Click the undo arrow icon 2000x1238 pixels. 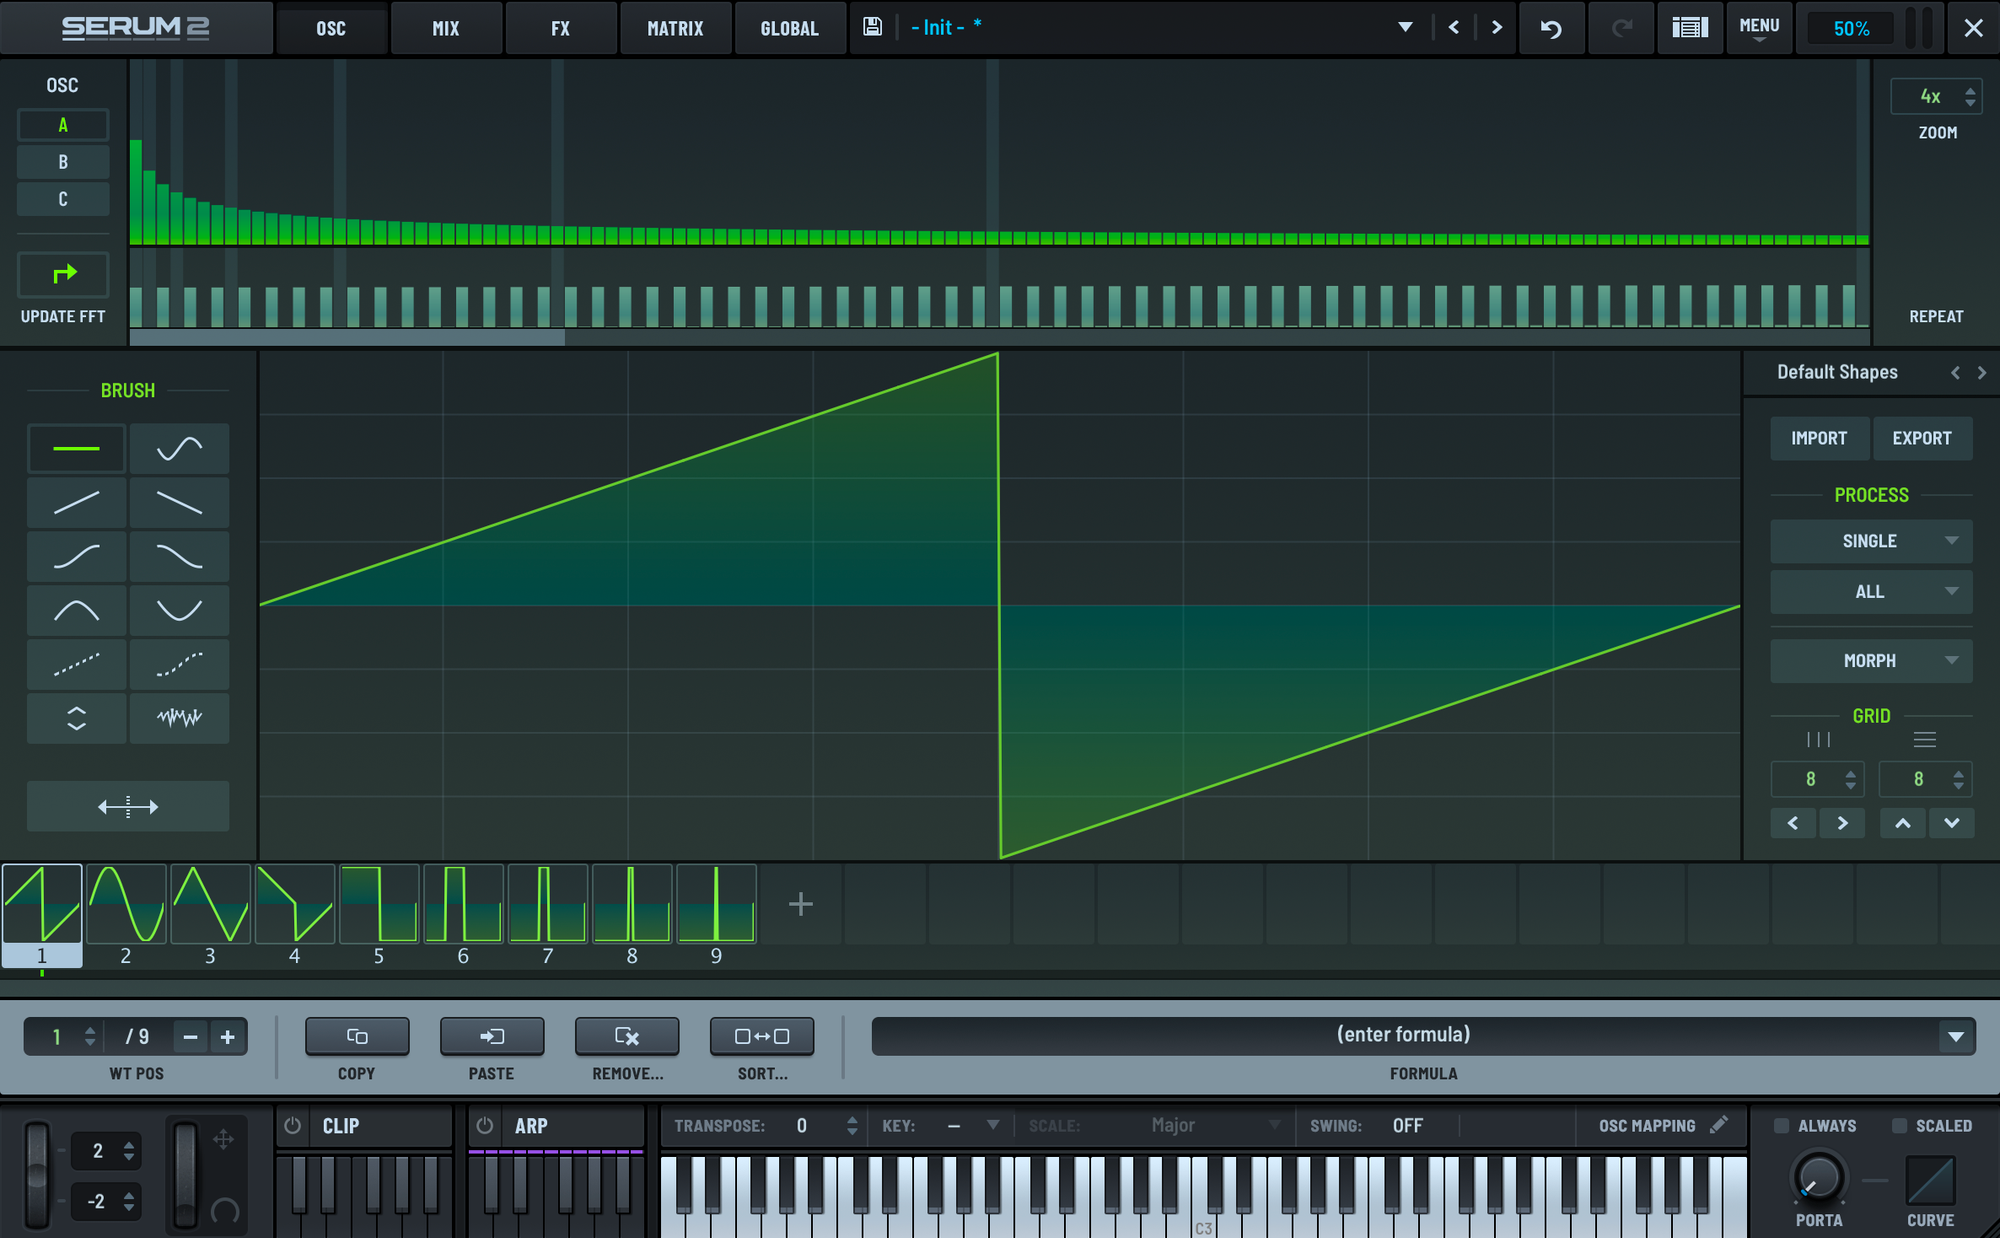click(1551, 28)
